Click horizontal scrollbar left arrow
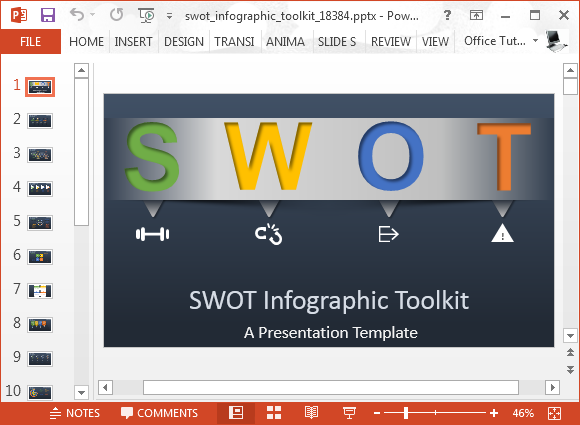The image size is (580, 425). (x=105, y=388)
